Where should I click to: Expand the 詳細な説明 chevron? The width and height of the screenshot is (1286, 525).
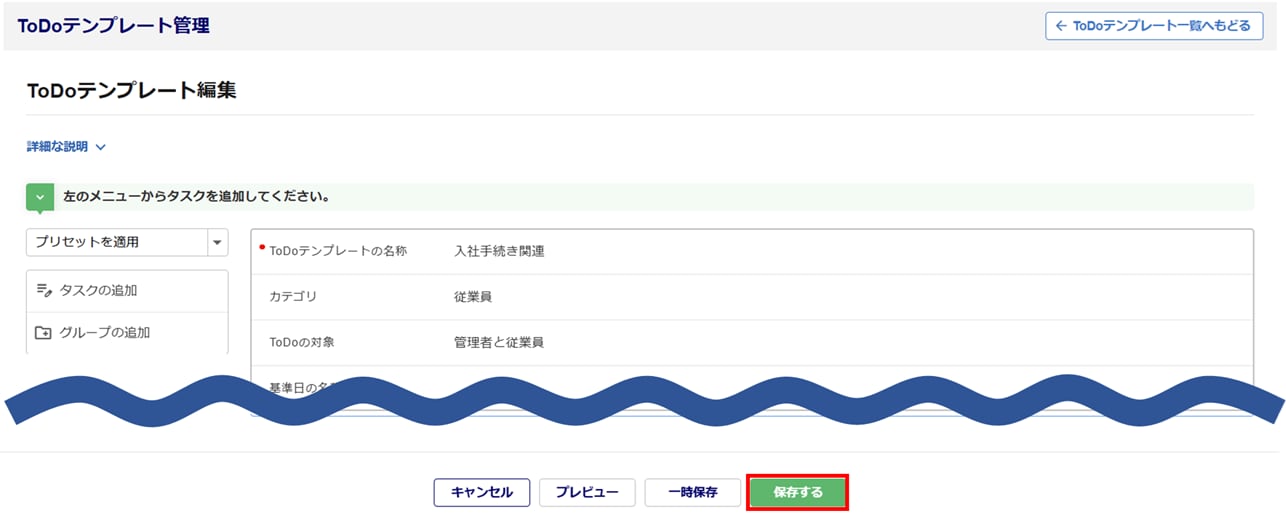point(100,147)
